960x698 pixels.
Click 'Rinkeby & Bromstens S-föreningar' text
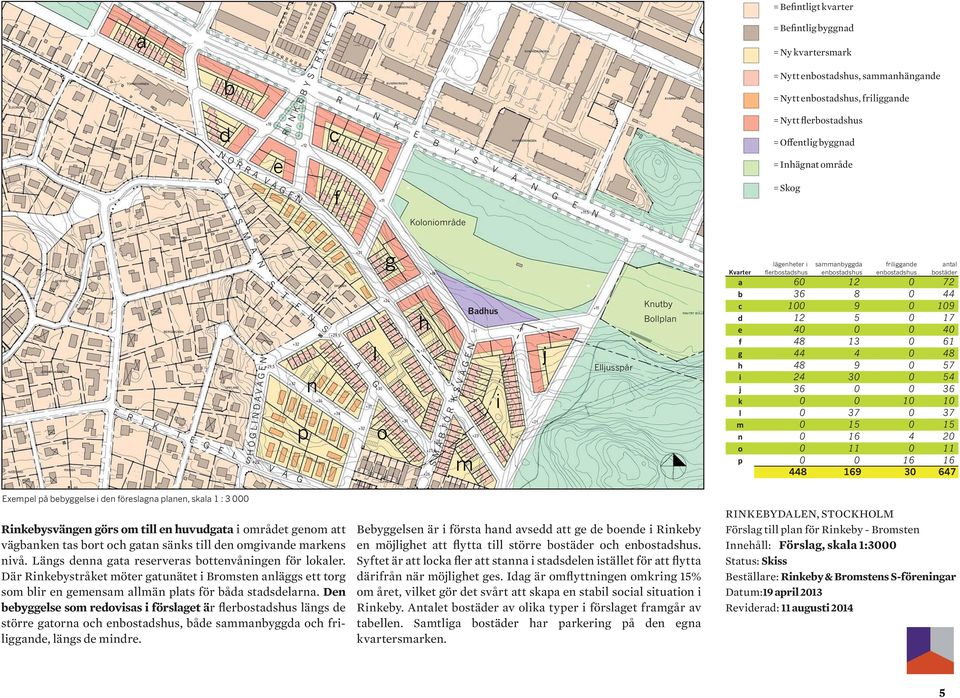click(868, 577)
